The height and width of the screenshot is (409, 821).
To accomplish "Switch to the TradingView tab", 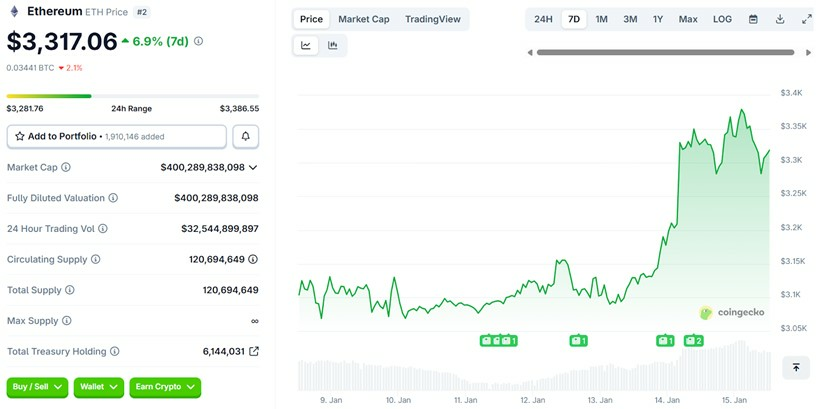I will click(433, 19).
